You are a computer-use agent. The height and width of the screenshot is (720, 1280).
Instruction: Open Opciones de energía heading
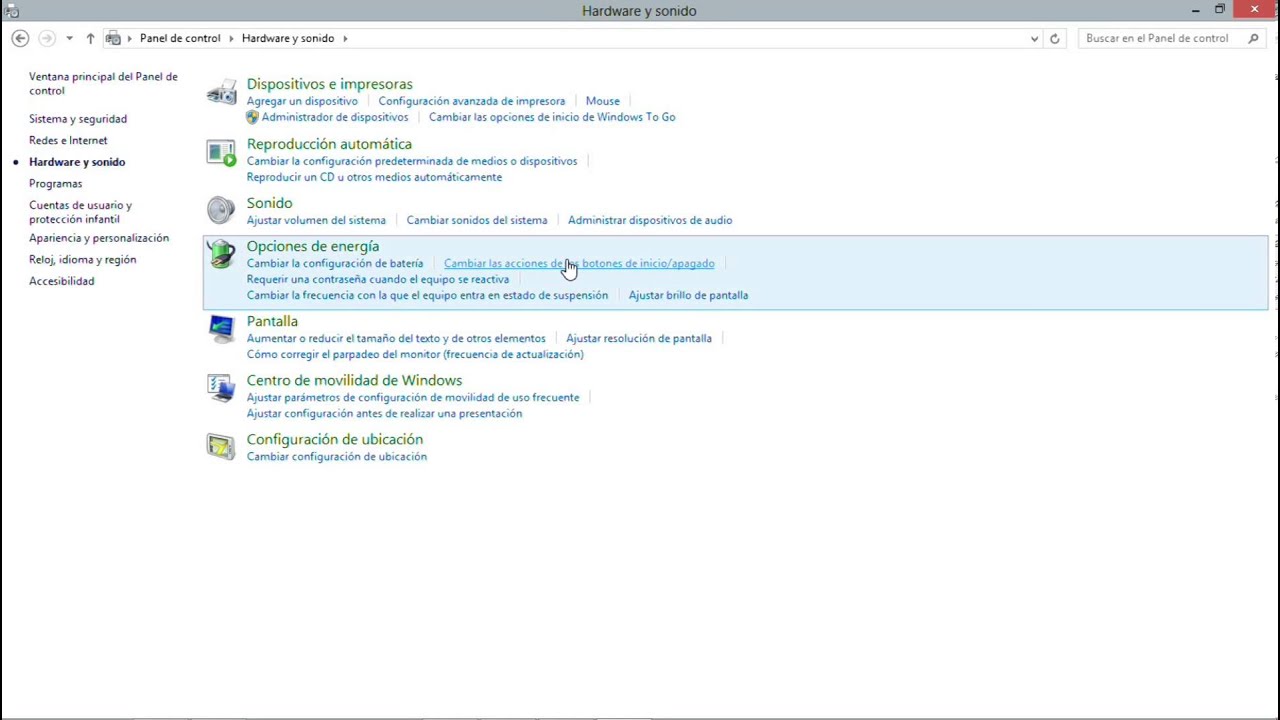tap(313, 246)
